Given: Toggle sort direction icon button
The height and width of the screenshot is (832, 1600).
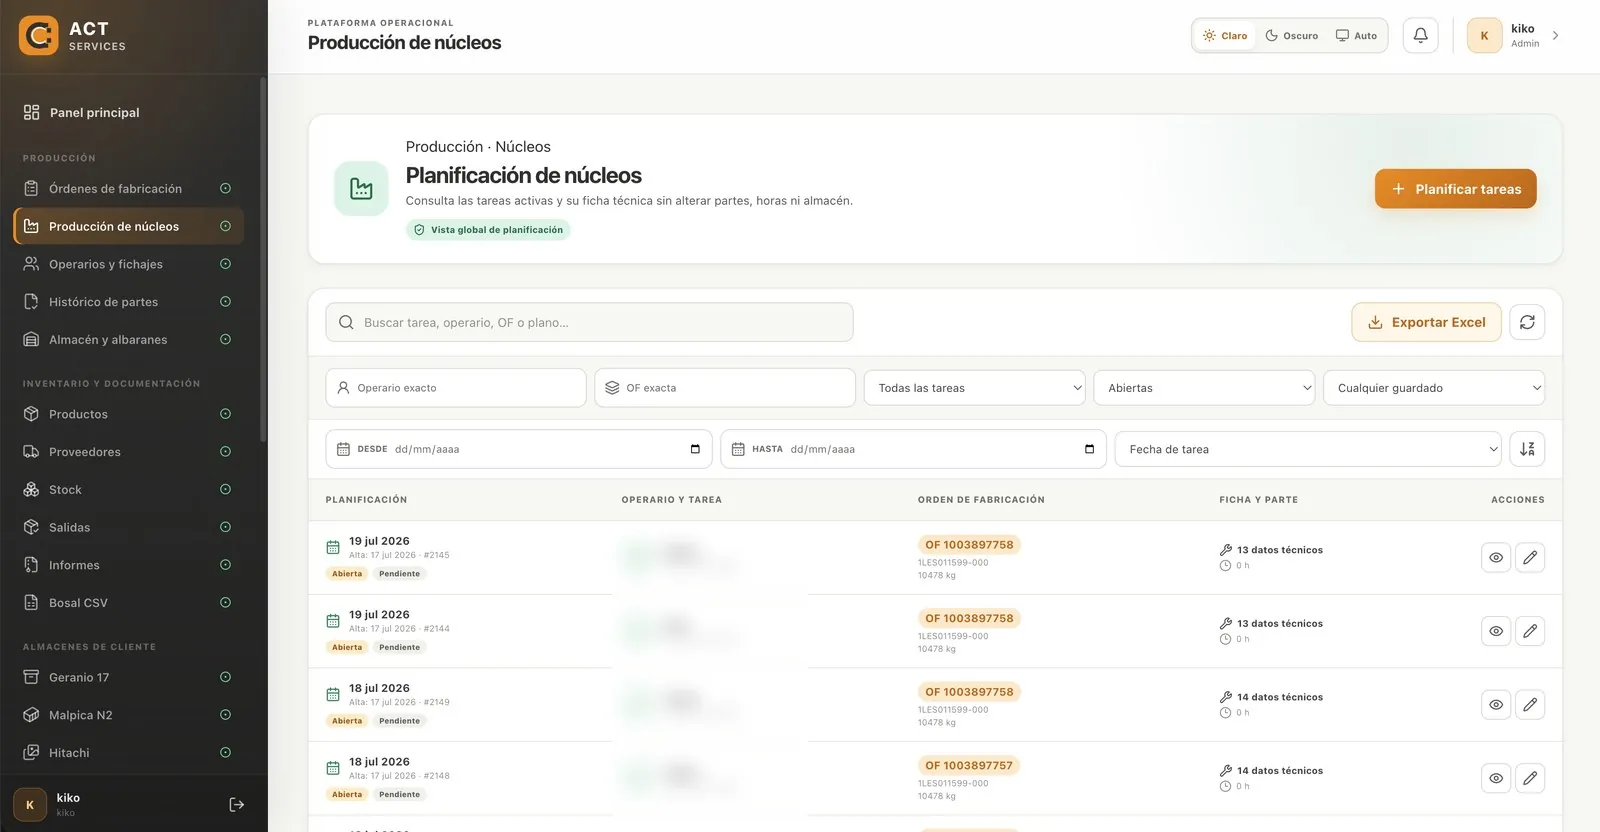Looking at the screenshot, I should (x=1527, y=449).
